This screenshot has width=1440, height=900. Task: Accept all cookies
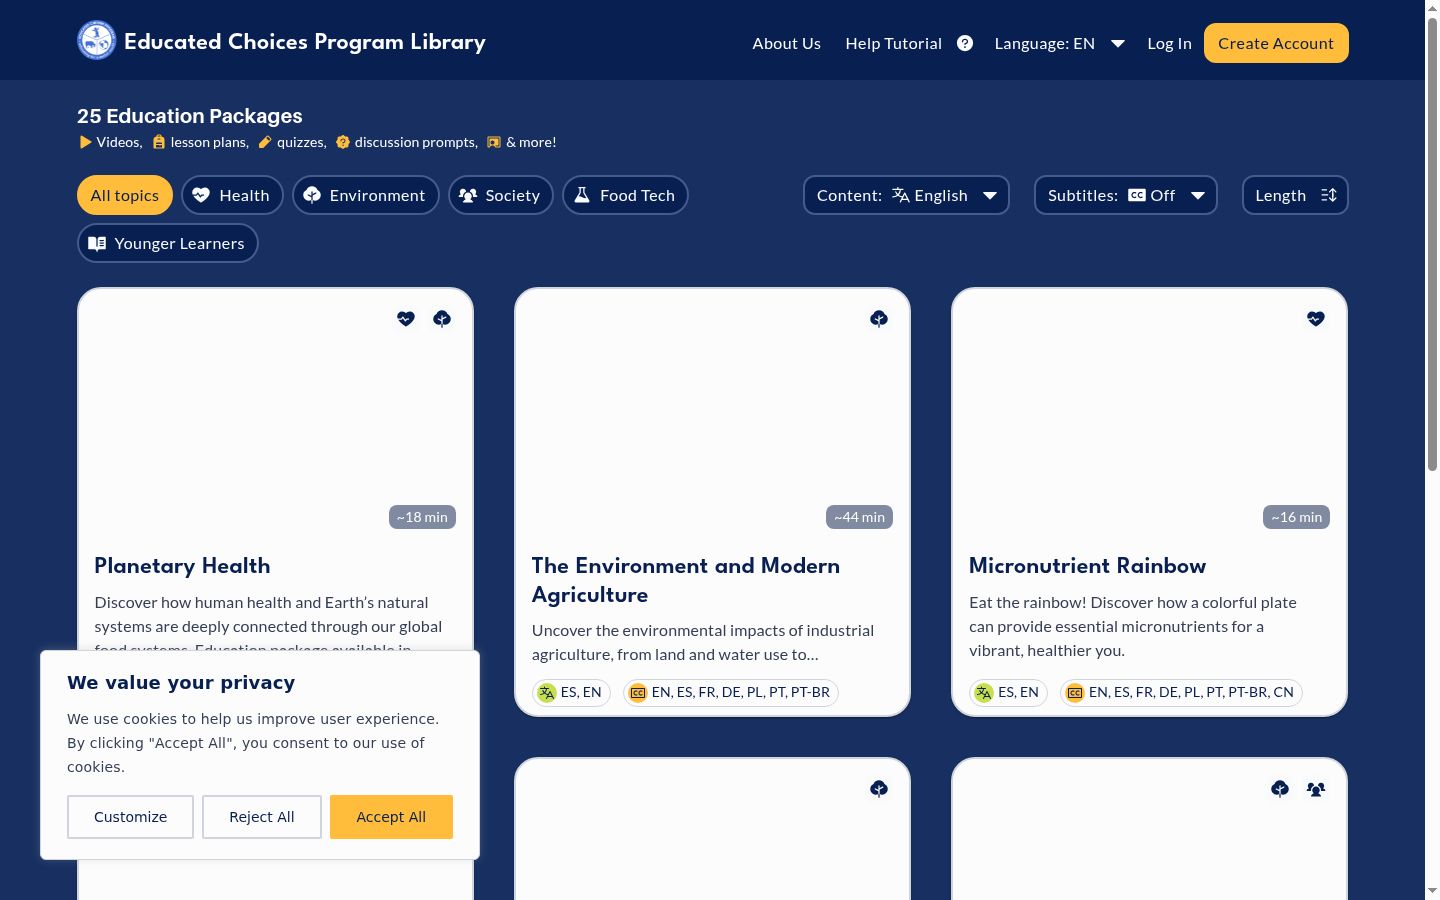(x=391, y=817)
